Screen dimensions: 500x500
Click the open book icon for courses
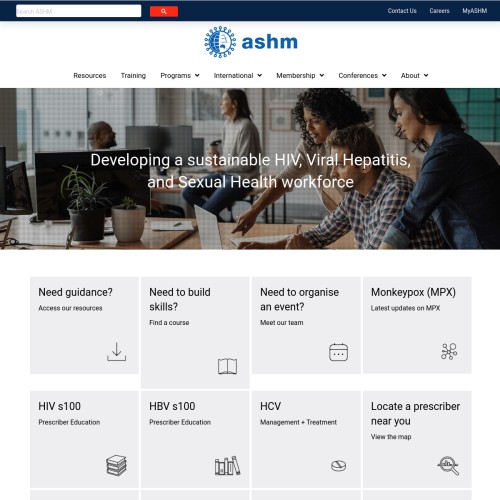tap(227, 366)
